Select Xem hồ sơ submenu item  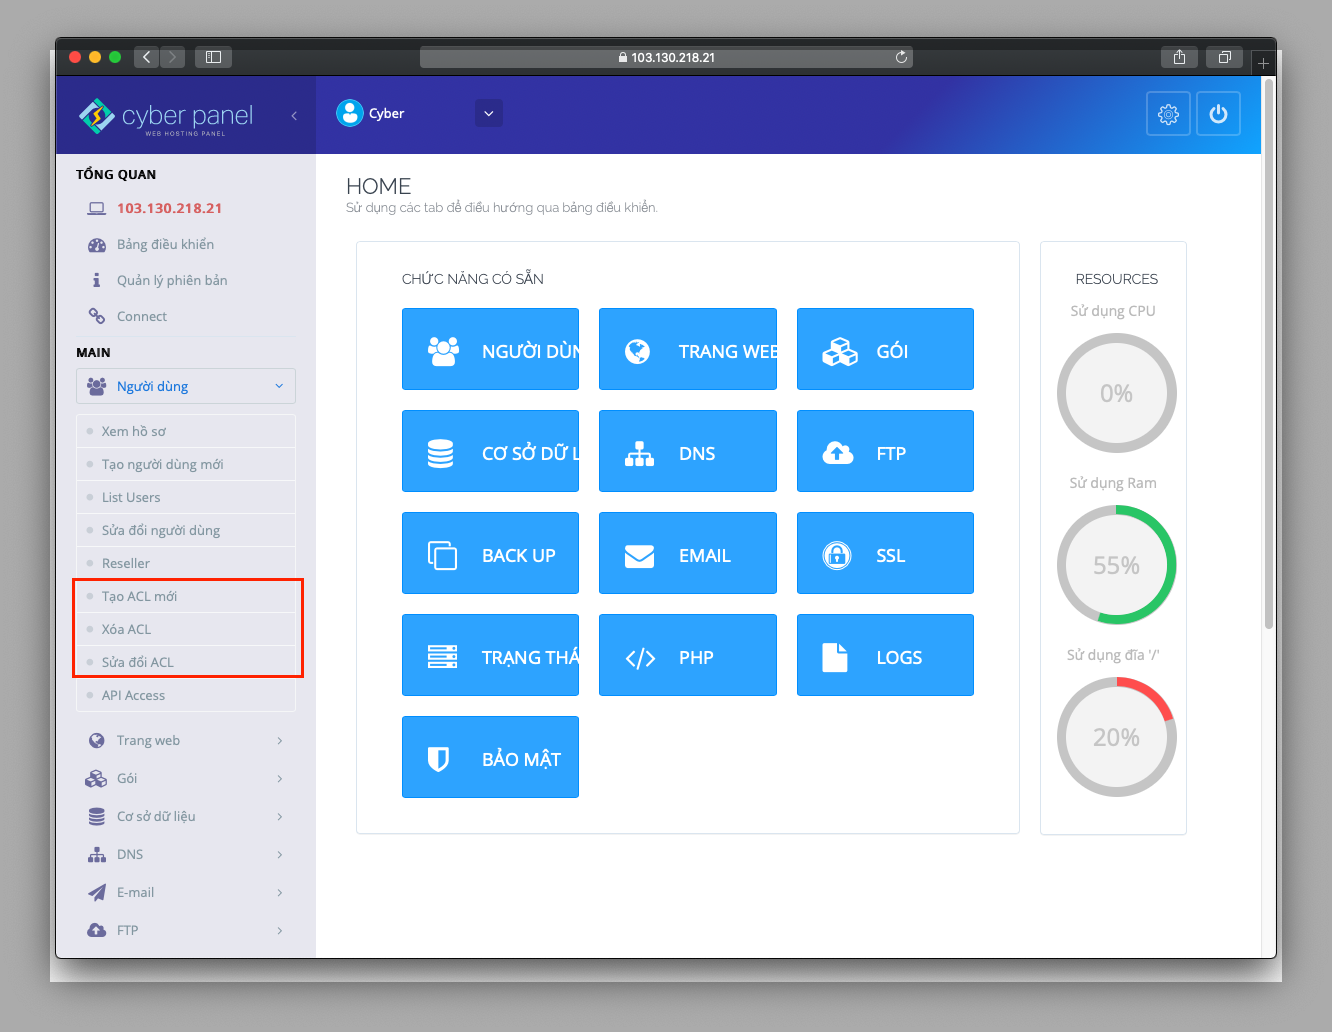tap(186, 431)
